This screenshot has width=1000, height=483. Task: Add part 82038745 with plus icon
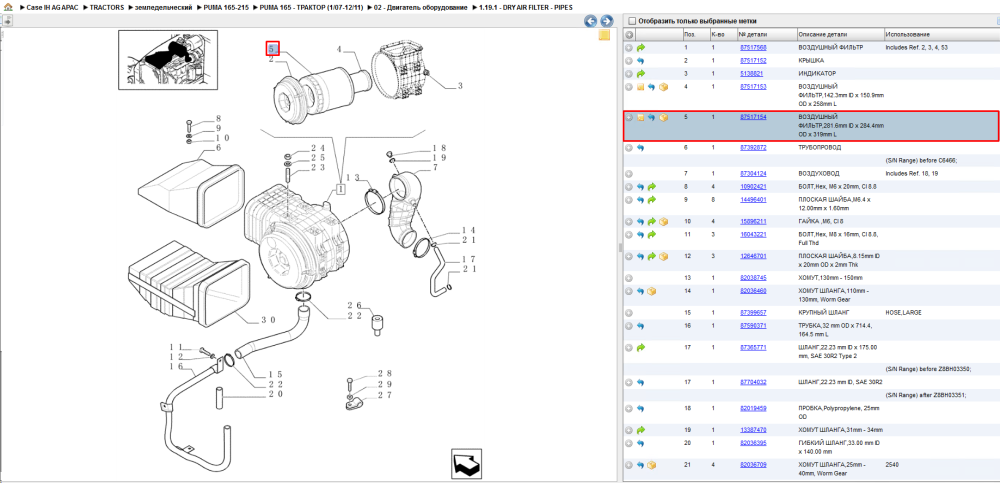pos(629,278)
